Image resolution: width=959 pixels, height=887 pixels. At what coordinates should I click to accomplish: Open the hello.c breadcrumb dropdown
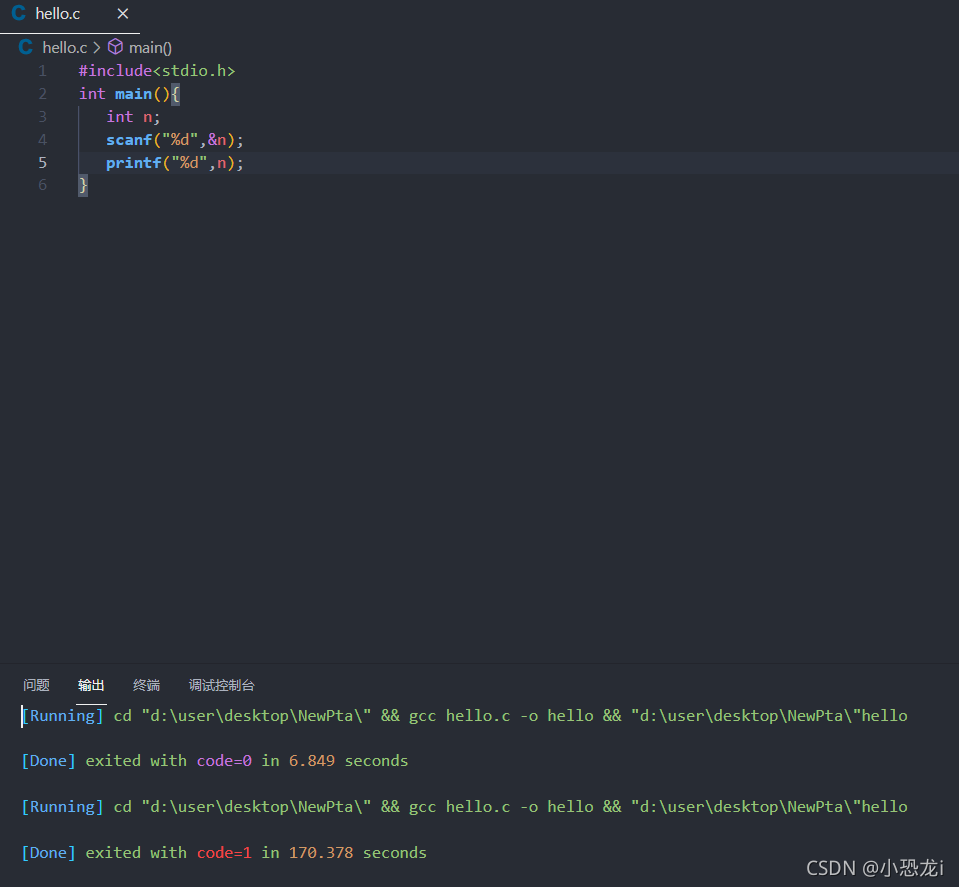pyautogui.click(x=64, y=46)
